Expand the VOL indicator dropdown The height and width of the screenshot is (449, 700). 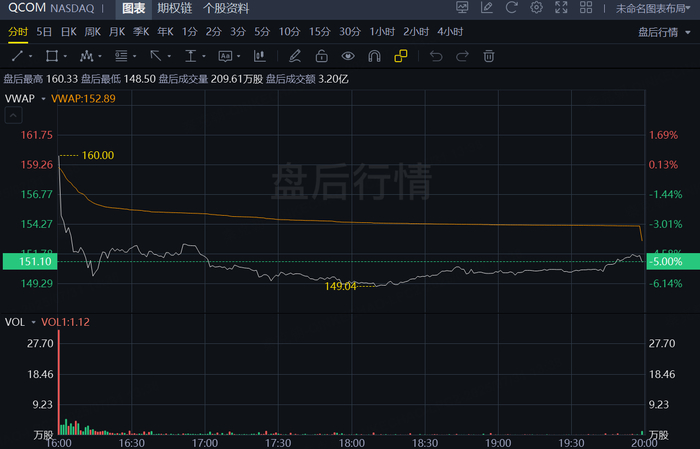pos(33,322)
